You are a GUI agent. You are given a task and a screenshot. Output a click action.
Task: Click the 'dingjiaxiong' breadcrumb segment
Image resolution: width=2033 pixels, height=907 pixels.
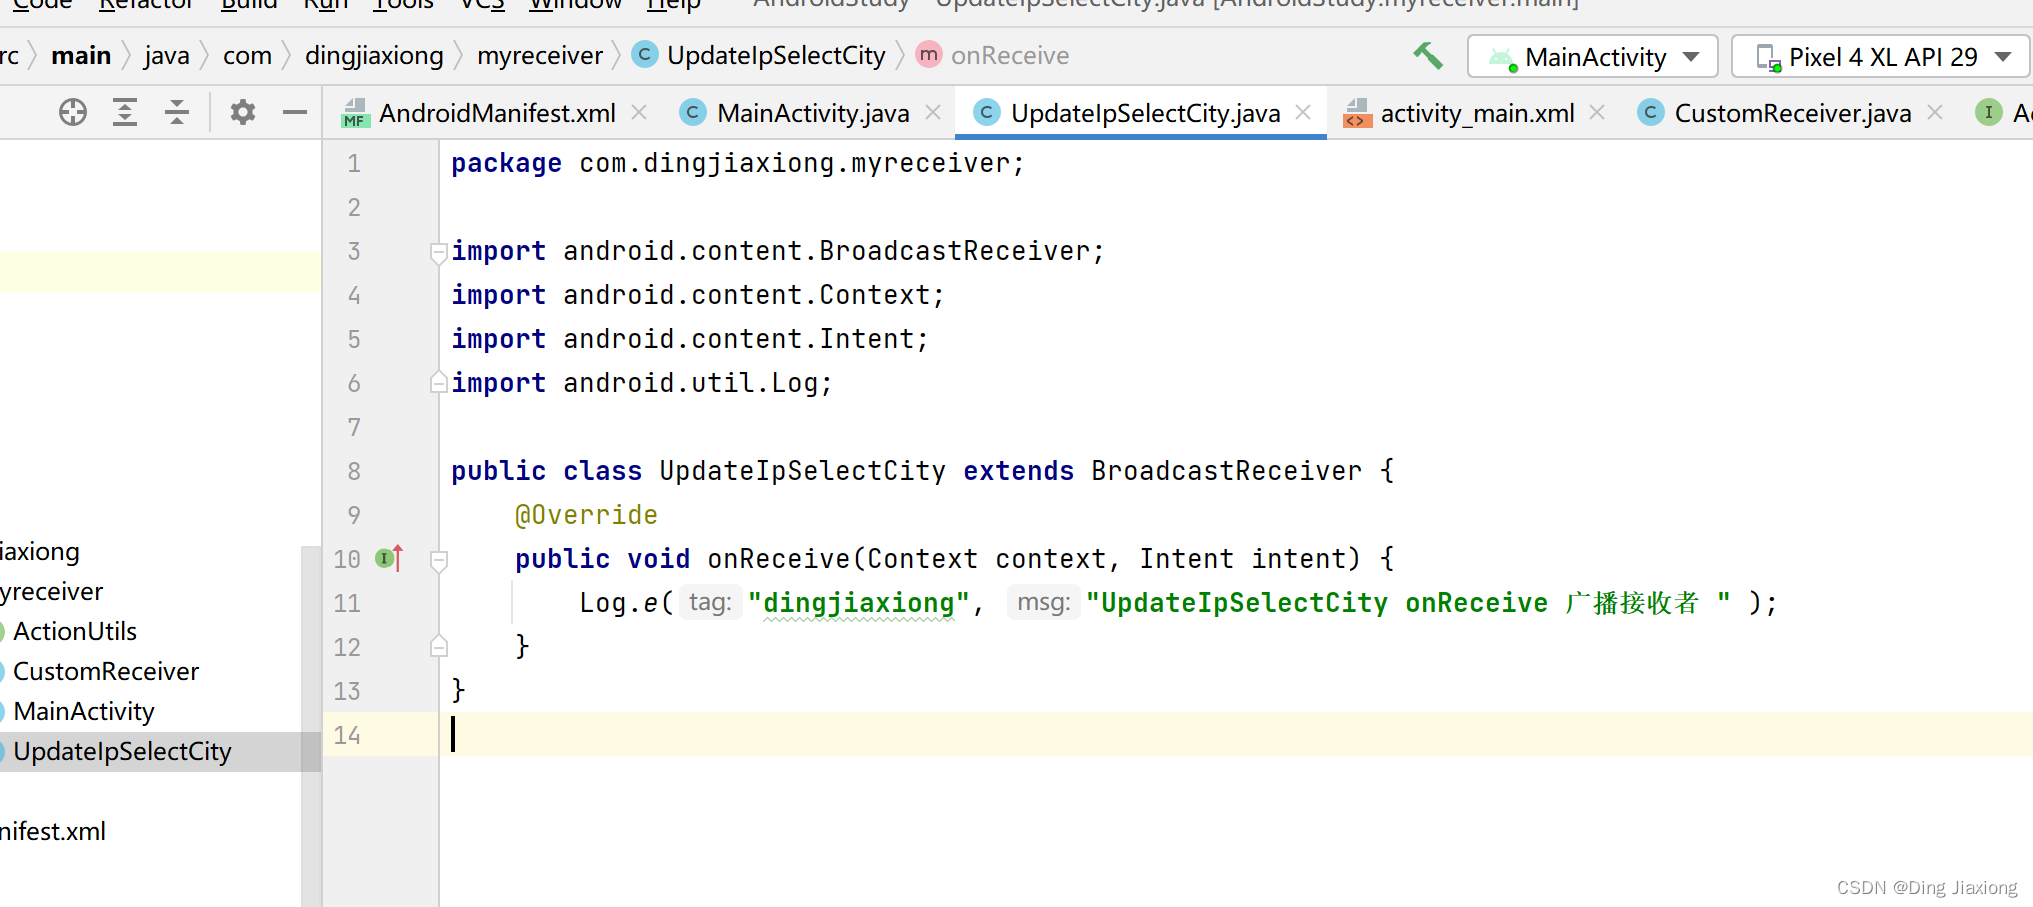pos(374,55)
